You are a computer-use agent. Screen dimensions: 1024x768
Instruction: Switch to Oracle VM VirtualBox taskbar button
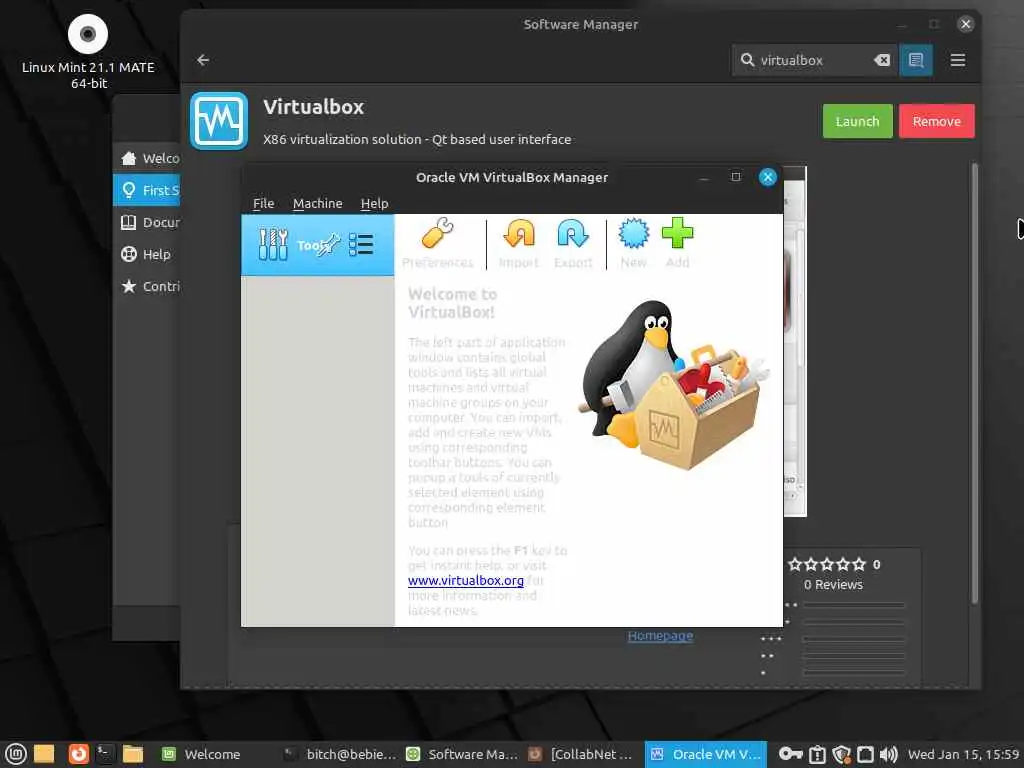click(705, 754)
